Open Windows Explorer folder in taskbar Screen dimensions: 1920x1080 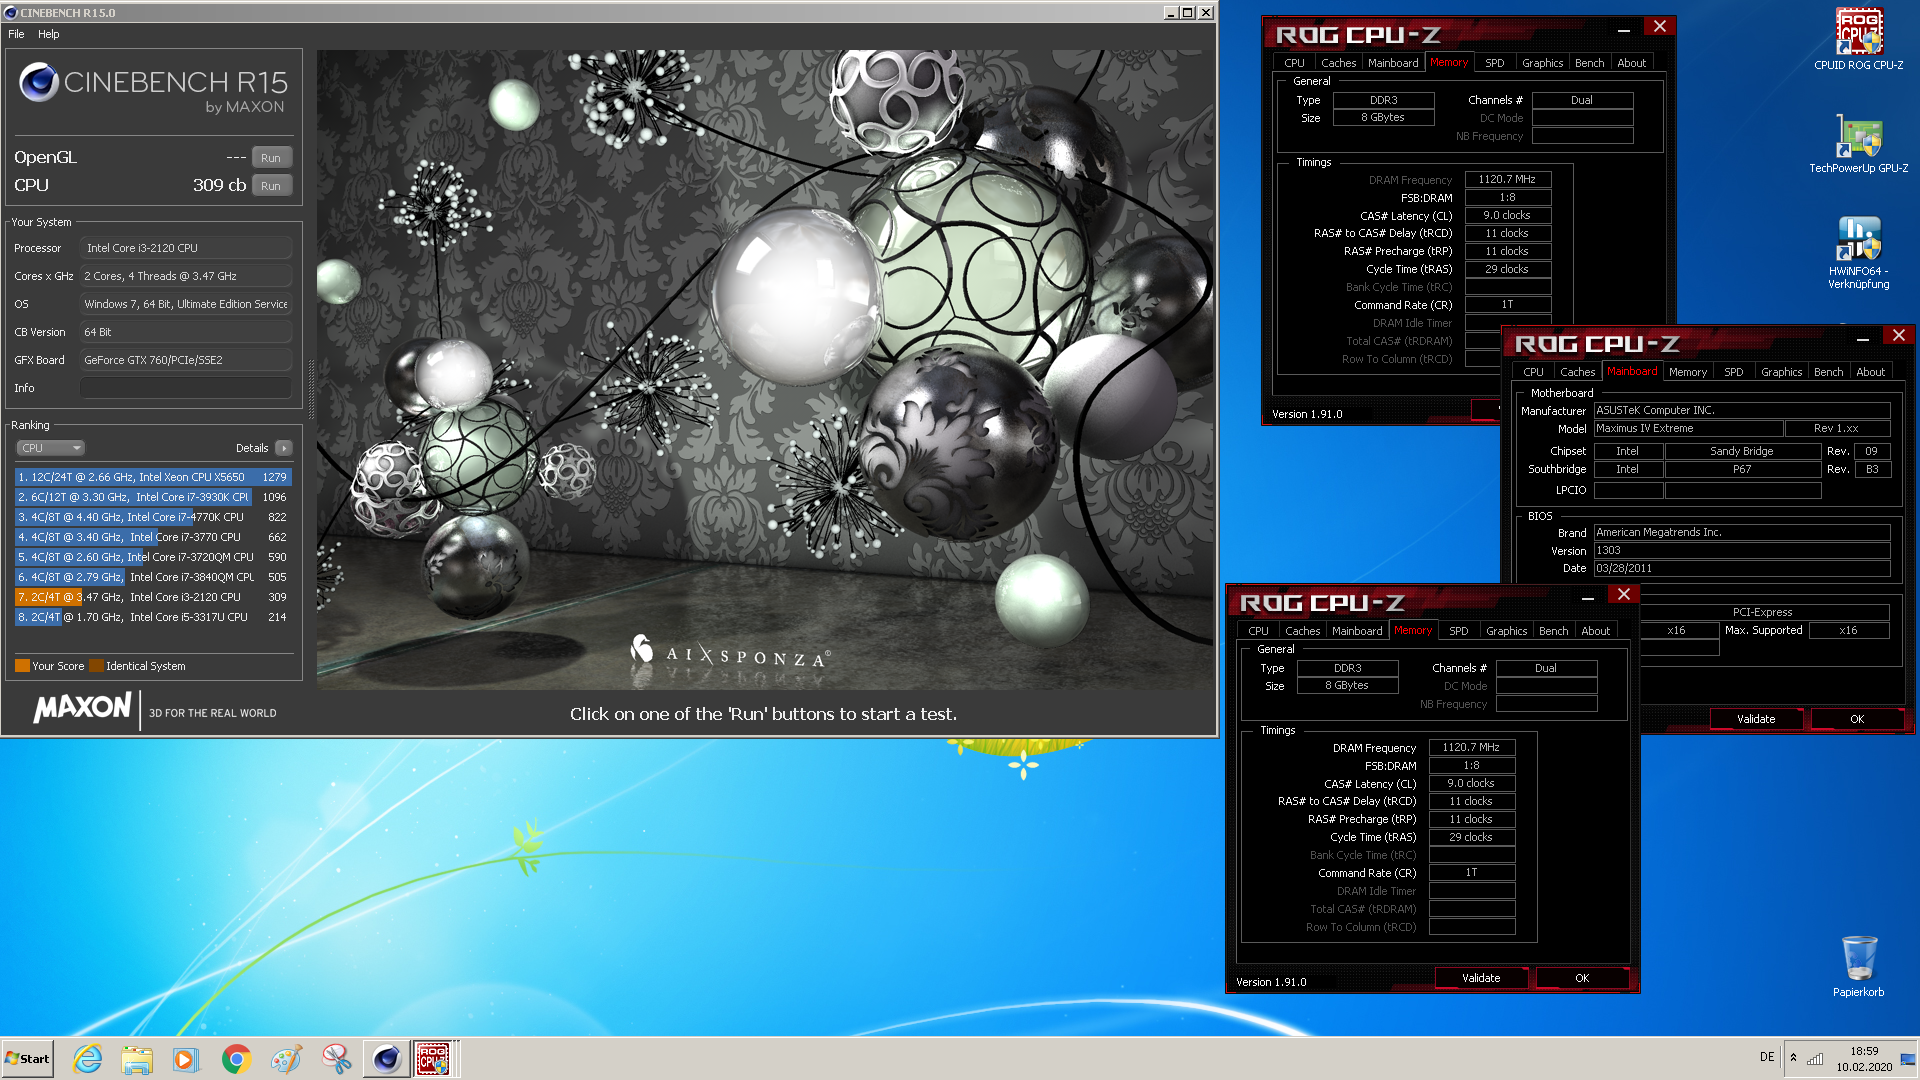coord(137,1059)
